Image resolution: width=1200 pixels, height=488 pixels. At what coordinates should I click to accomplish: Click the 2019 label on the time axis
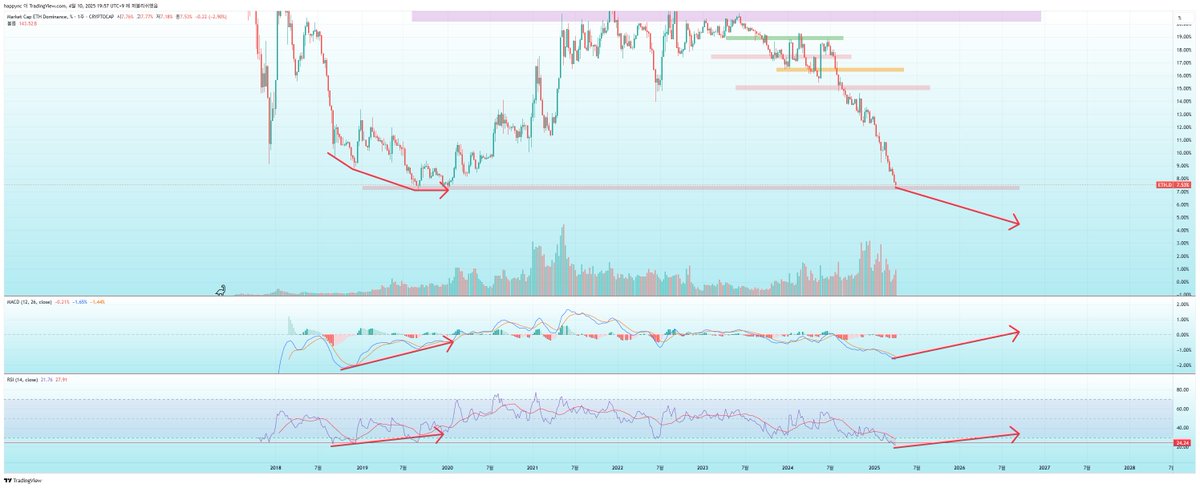[361, 466]
